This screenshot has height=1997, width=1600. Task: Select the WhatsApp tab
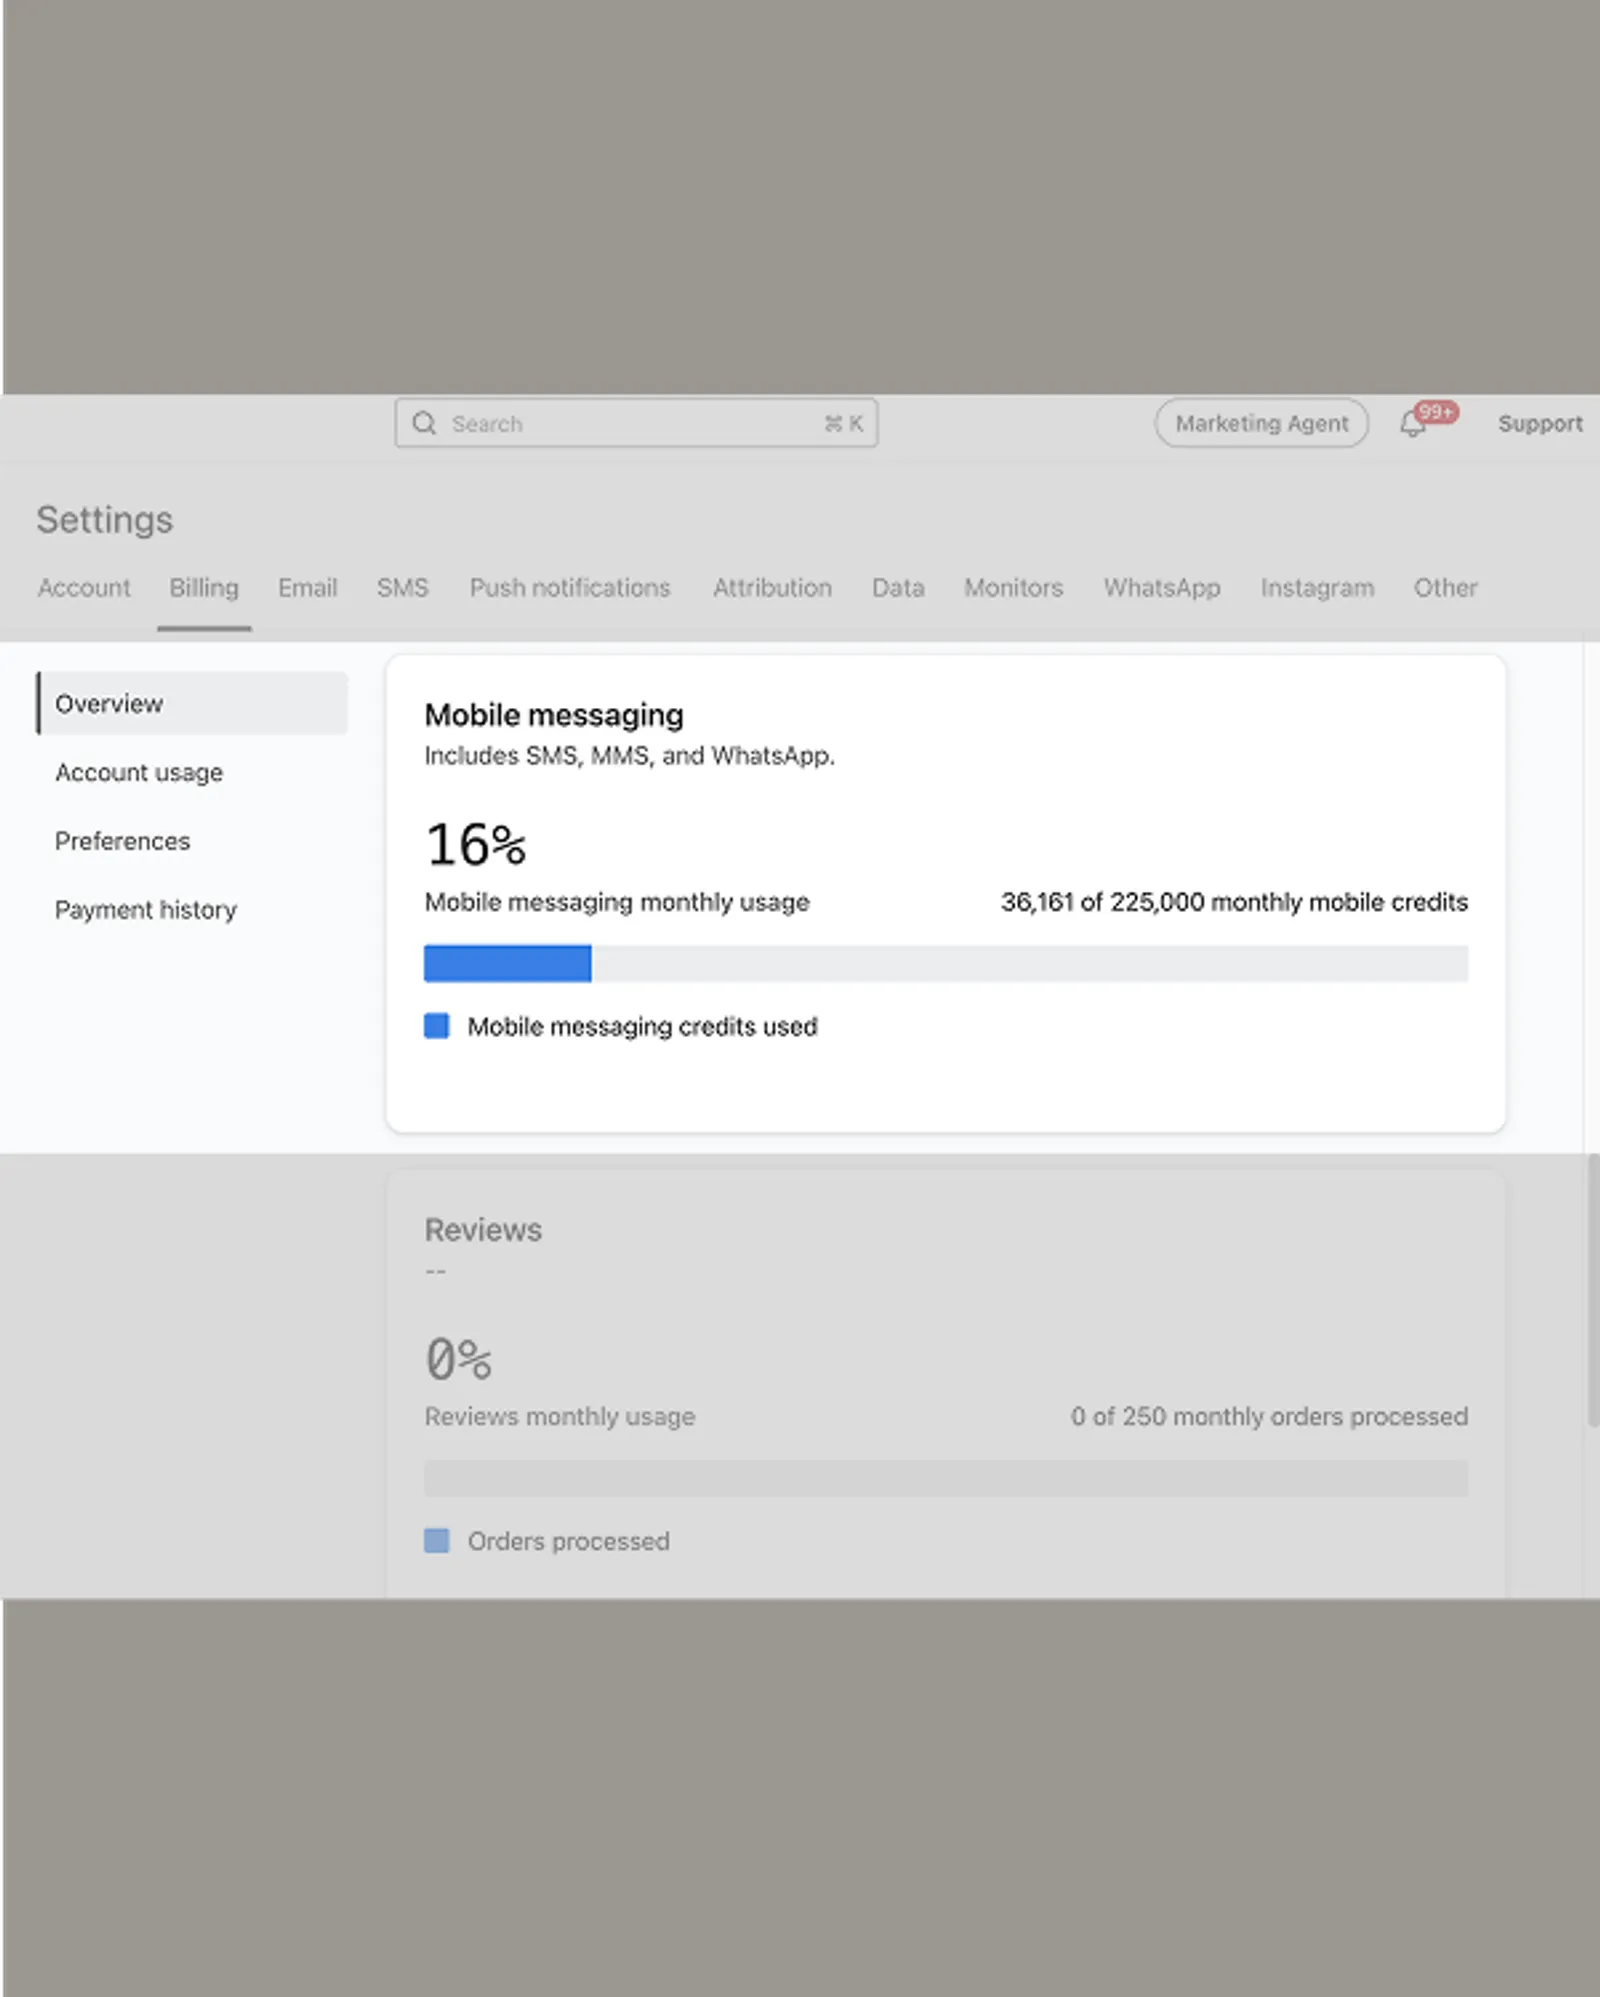[x=1162, y=588]
